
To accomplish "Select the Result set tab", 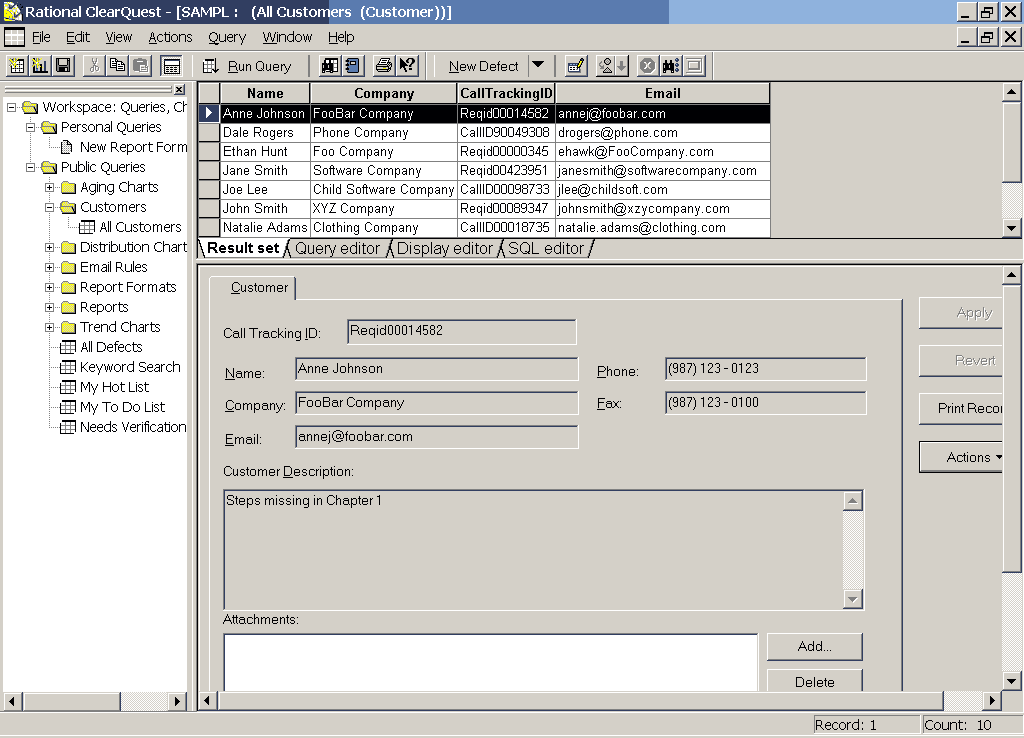I will pyautogui.click(x=244, y=248).
